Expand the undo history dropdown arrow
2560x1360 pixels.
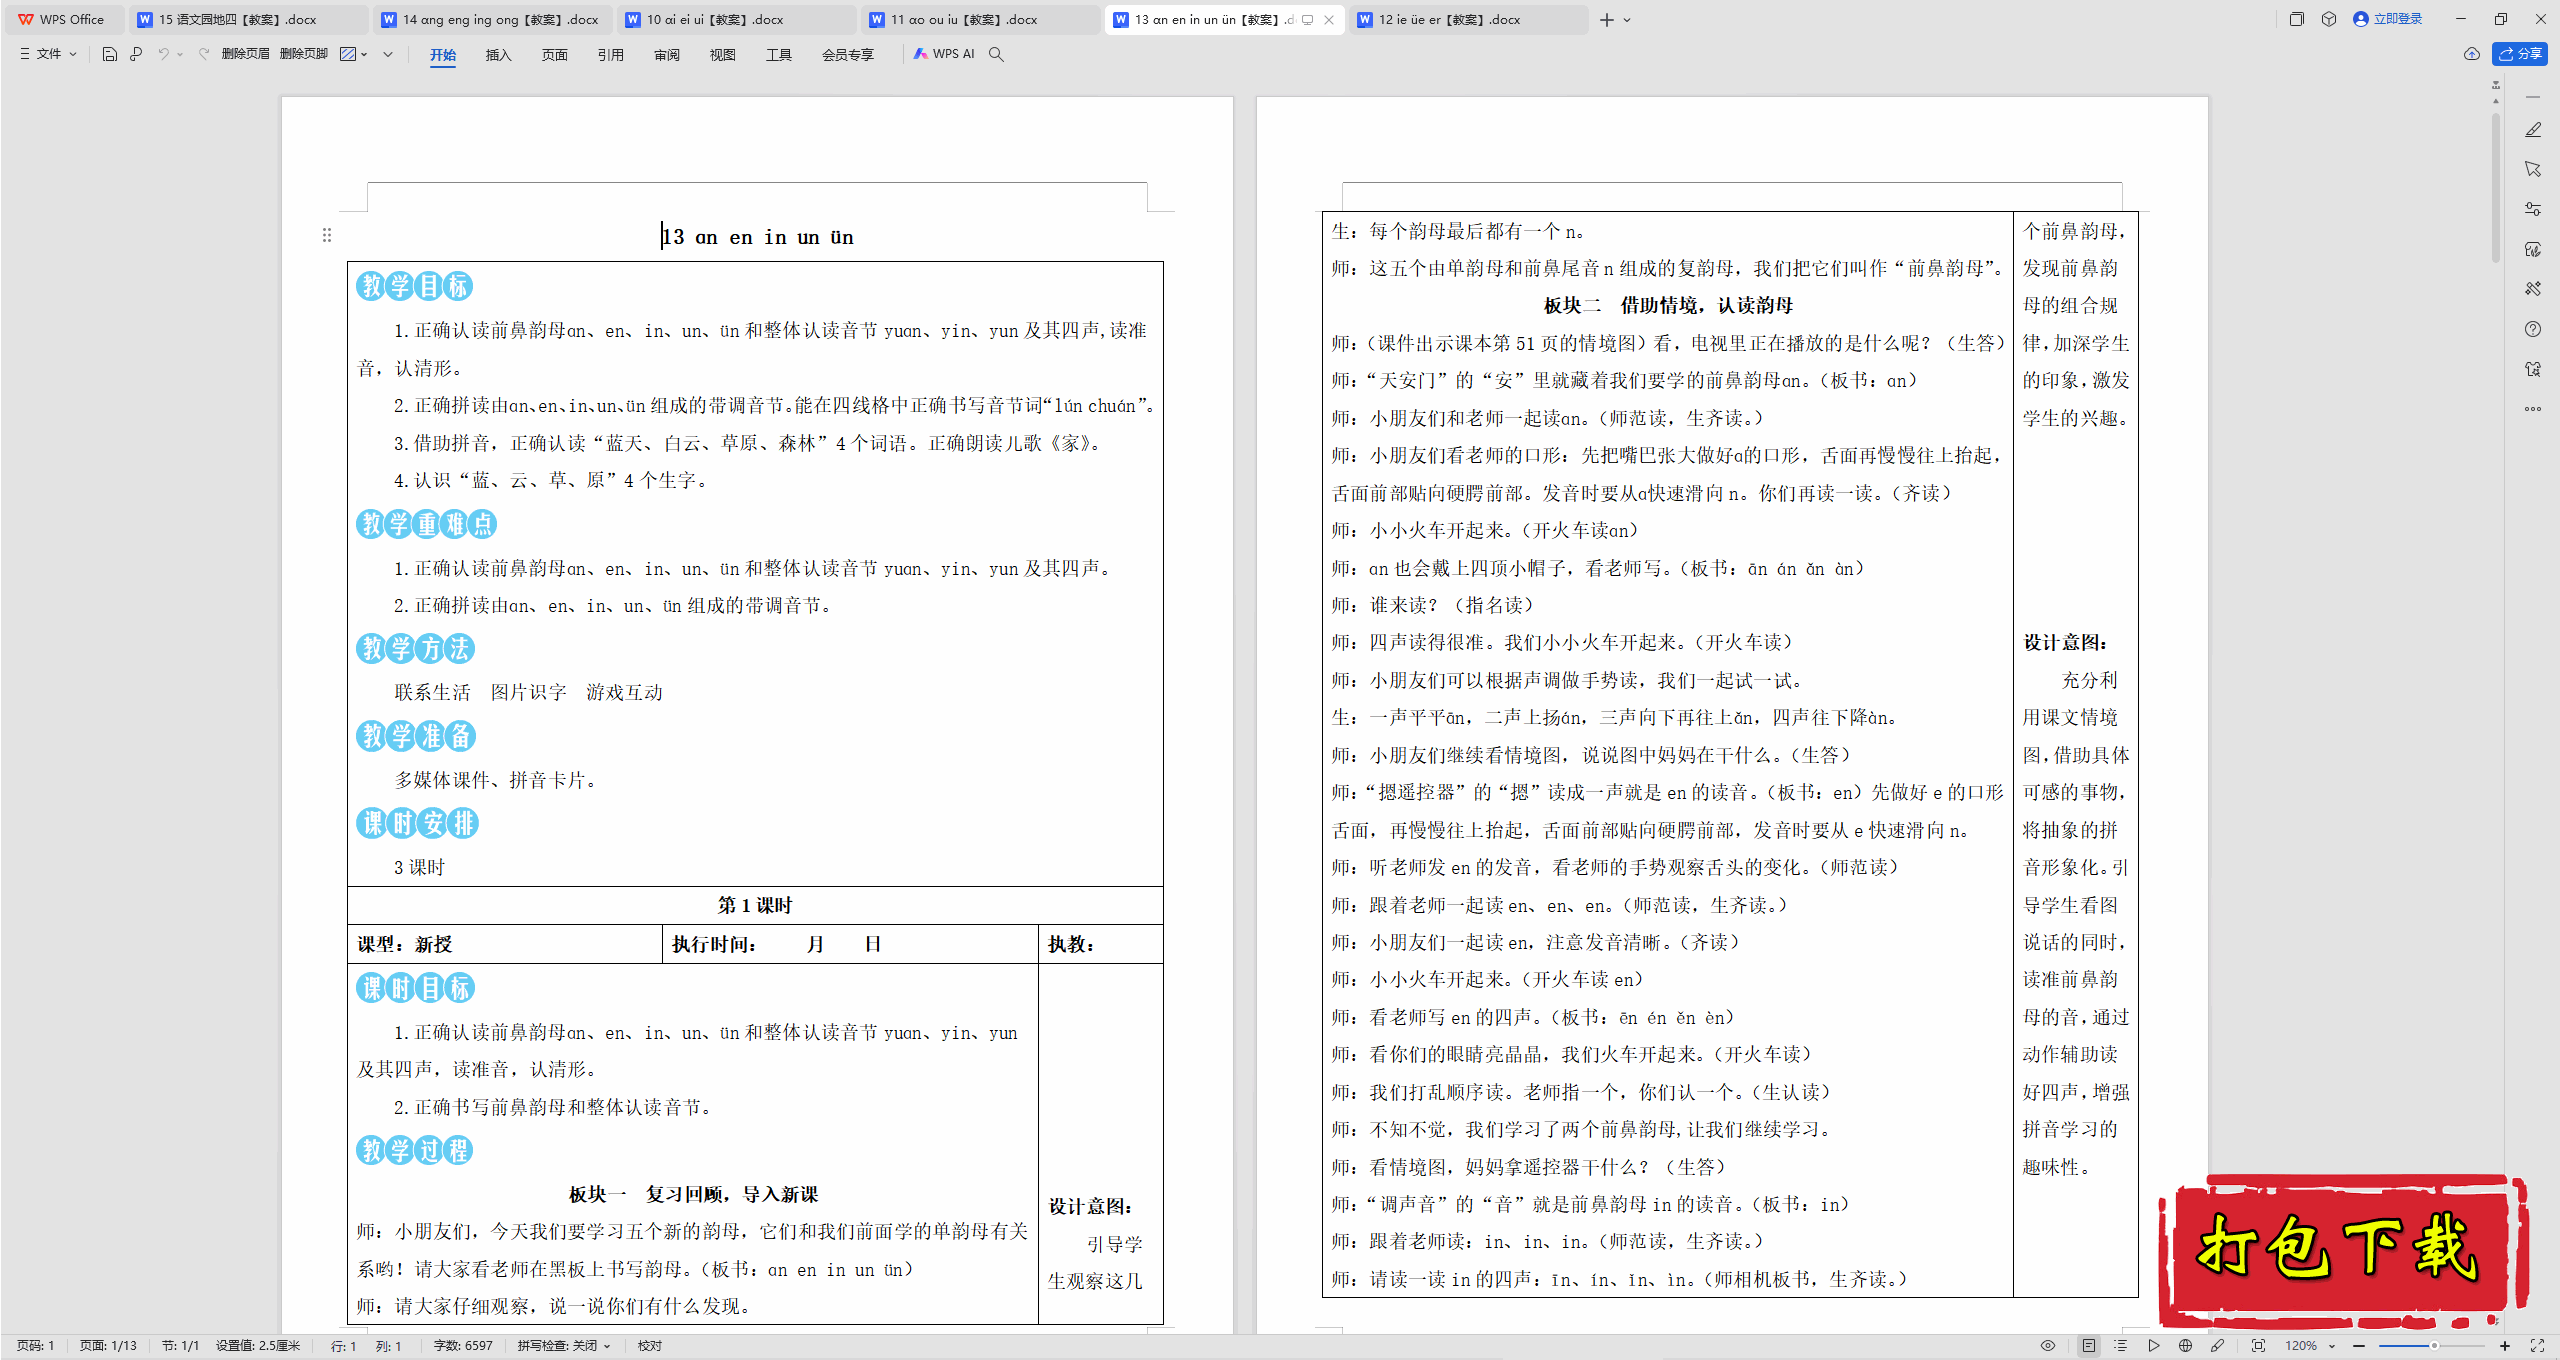[x=180, y=54]
